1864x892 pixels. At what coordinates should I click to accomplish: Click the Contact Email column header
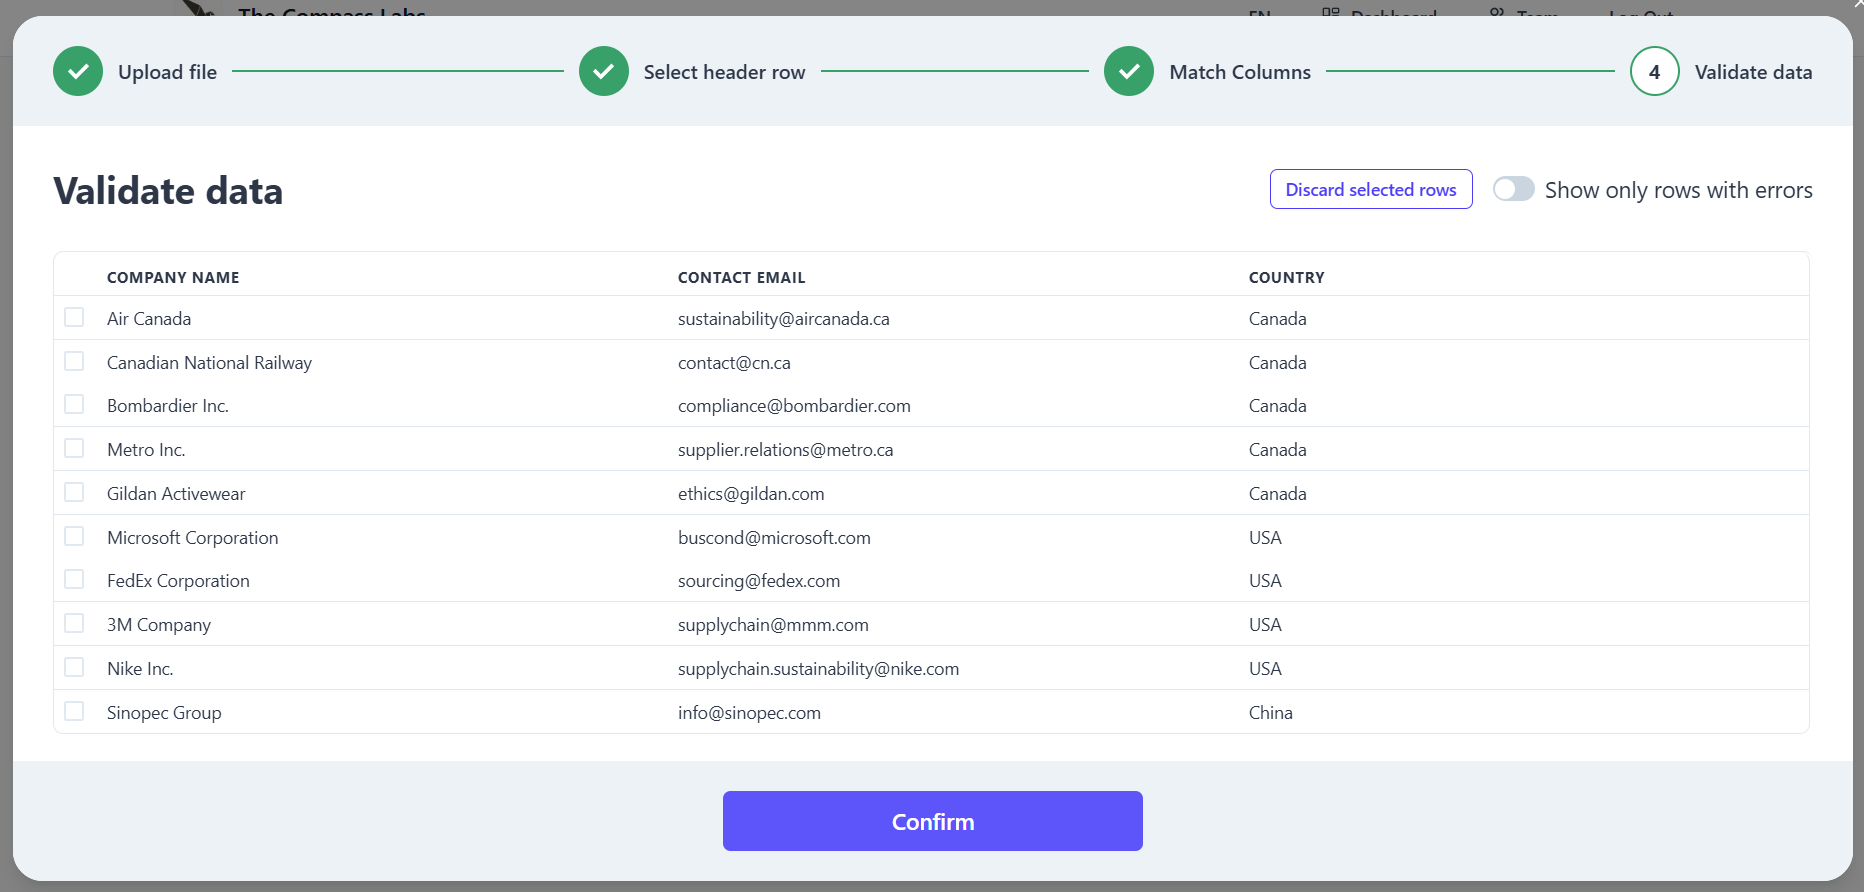(x=742, y=278)
